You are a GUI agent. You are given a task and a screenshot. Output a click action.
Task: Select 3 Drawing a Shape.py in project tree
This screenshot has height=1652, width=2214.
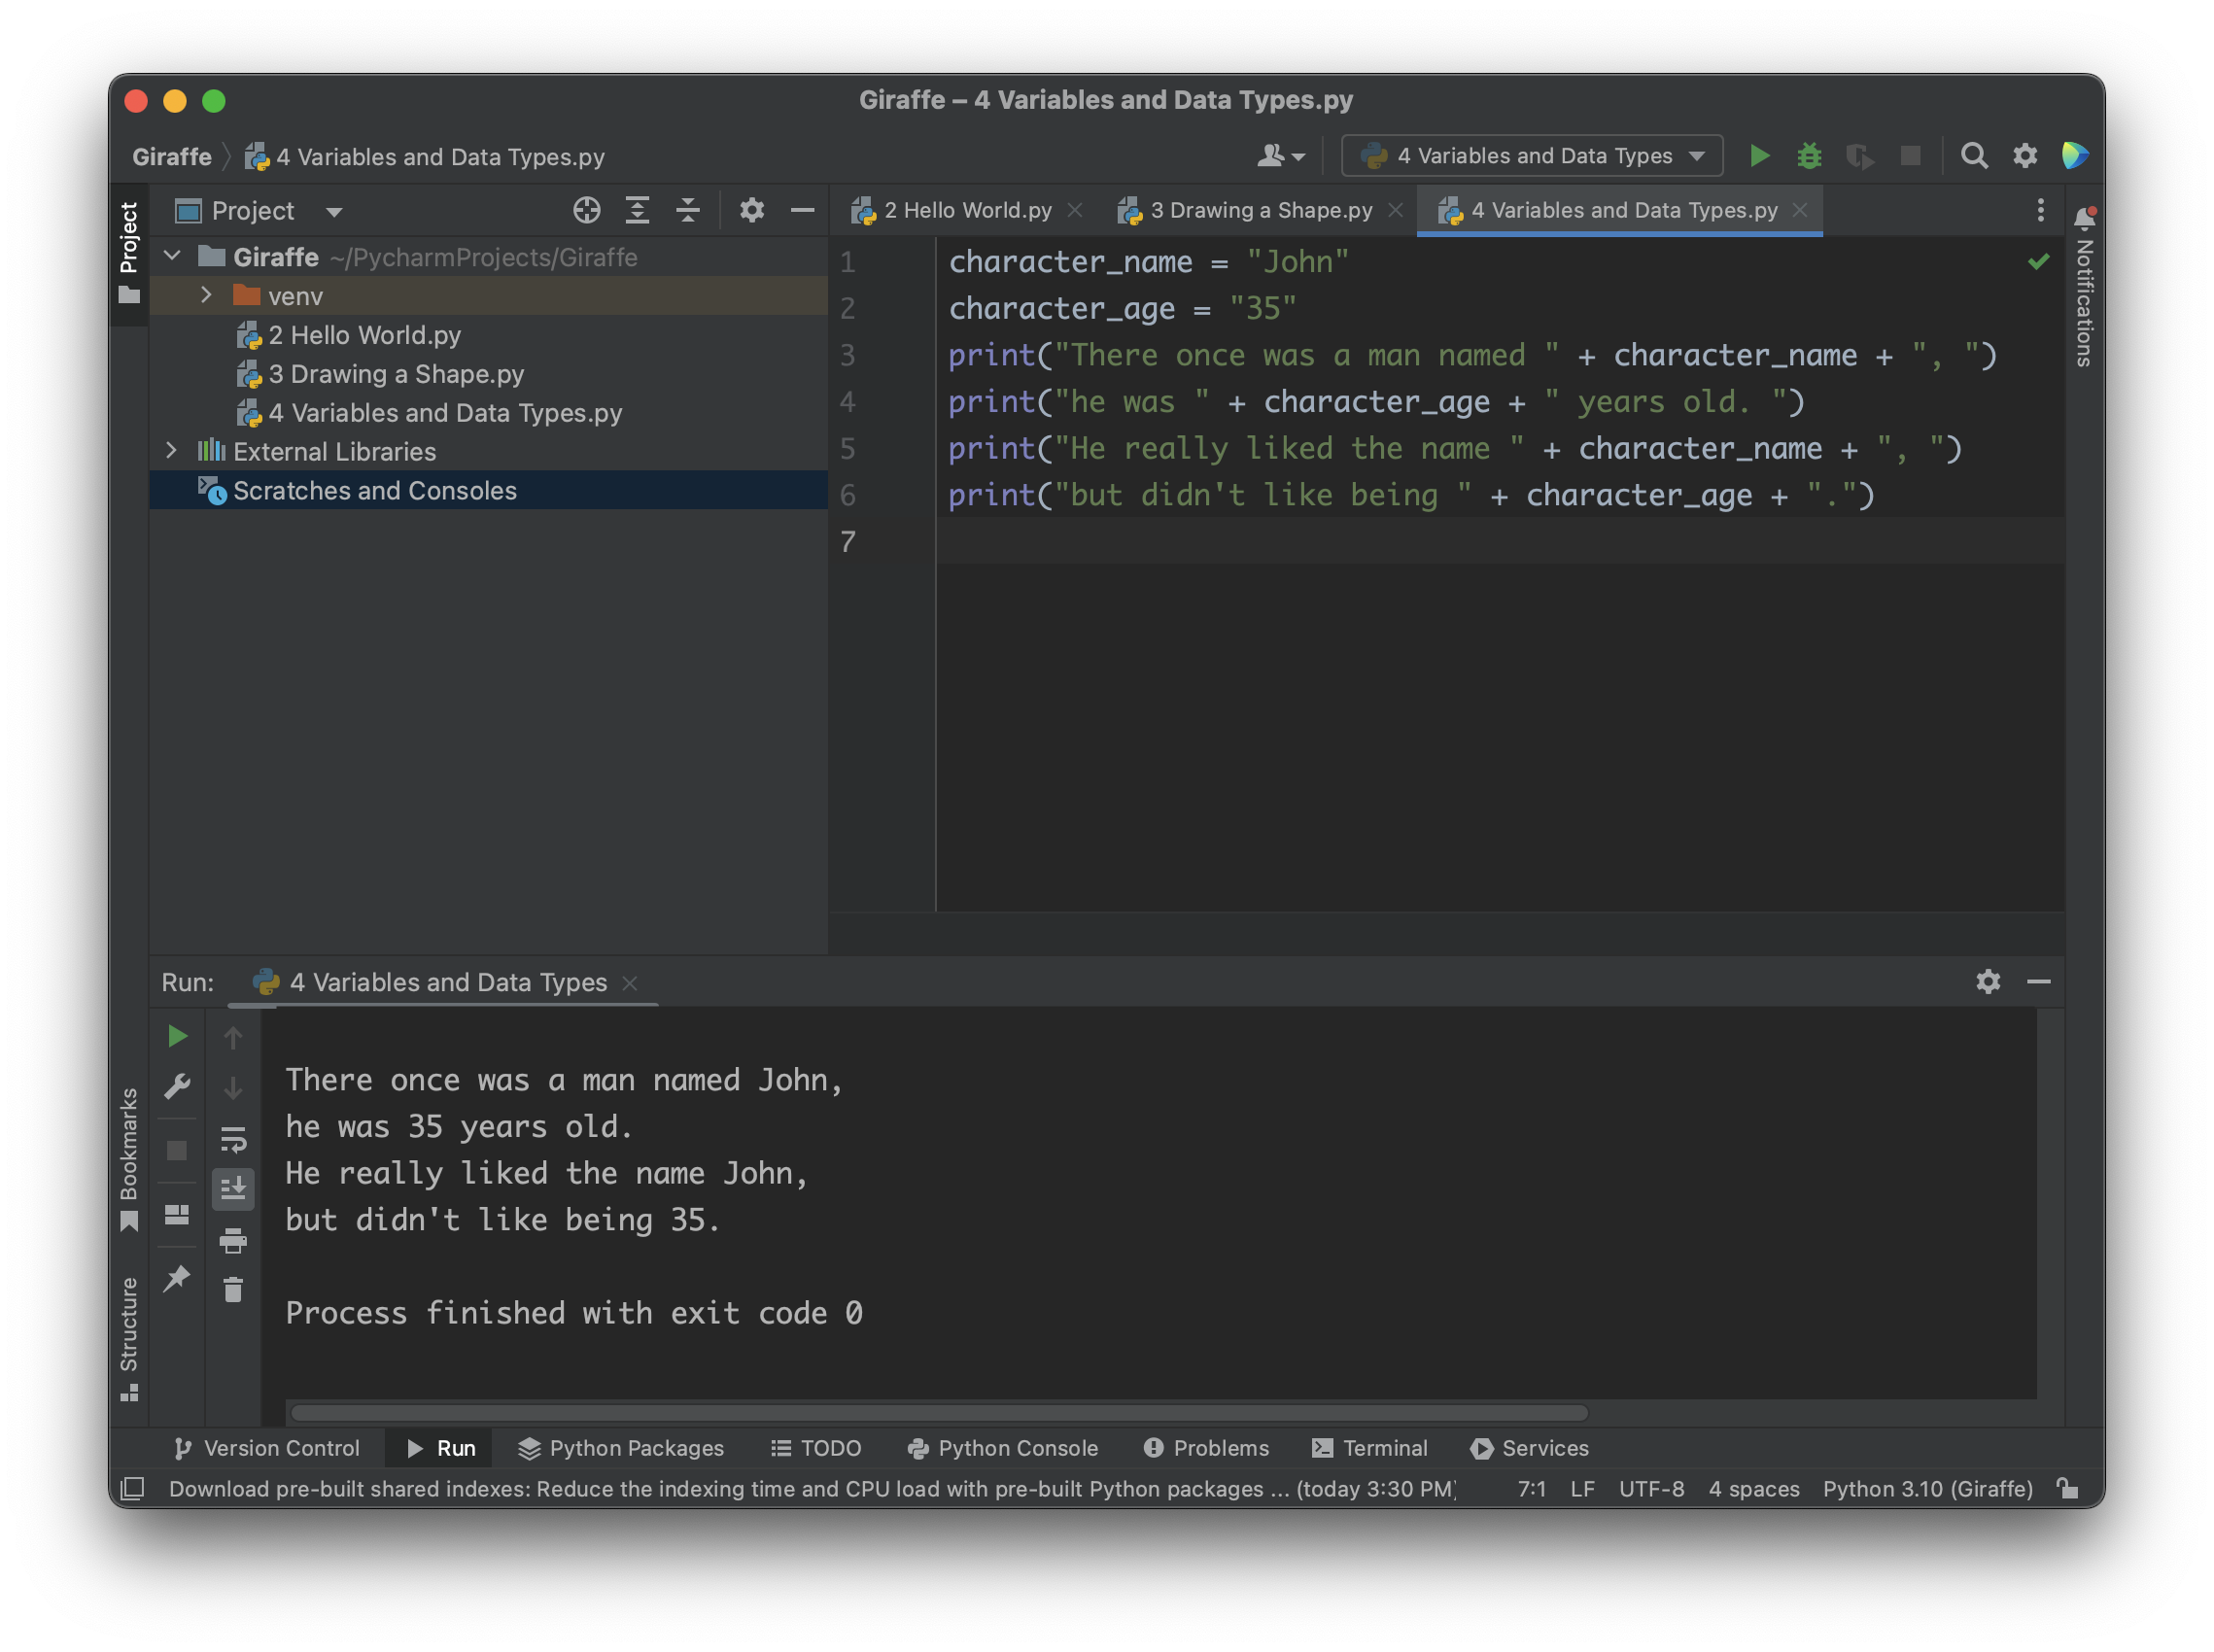click(x=396, y=374)
